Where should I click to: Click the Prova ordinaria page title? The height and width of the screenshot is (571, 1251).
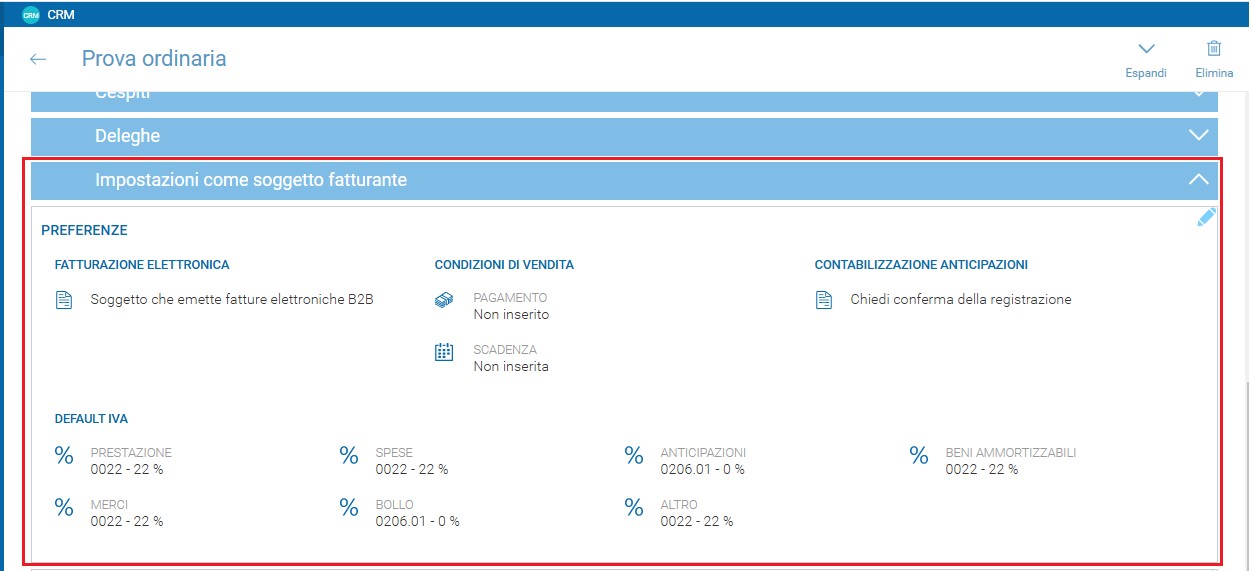click(154, 59)
